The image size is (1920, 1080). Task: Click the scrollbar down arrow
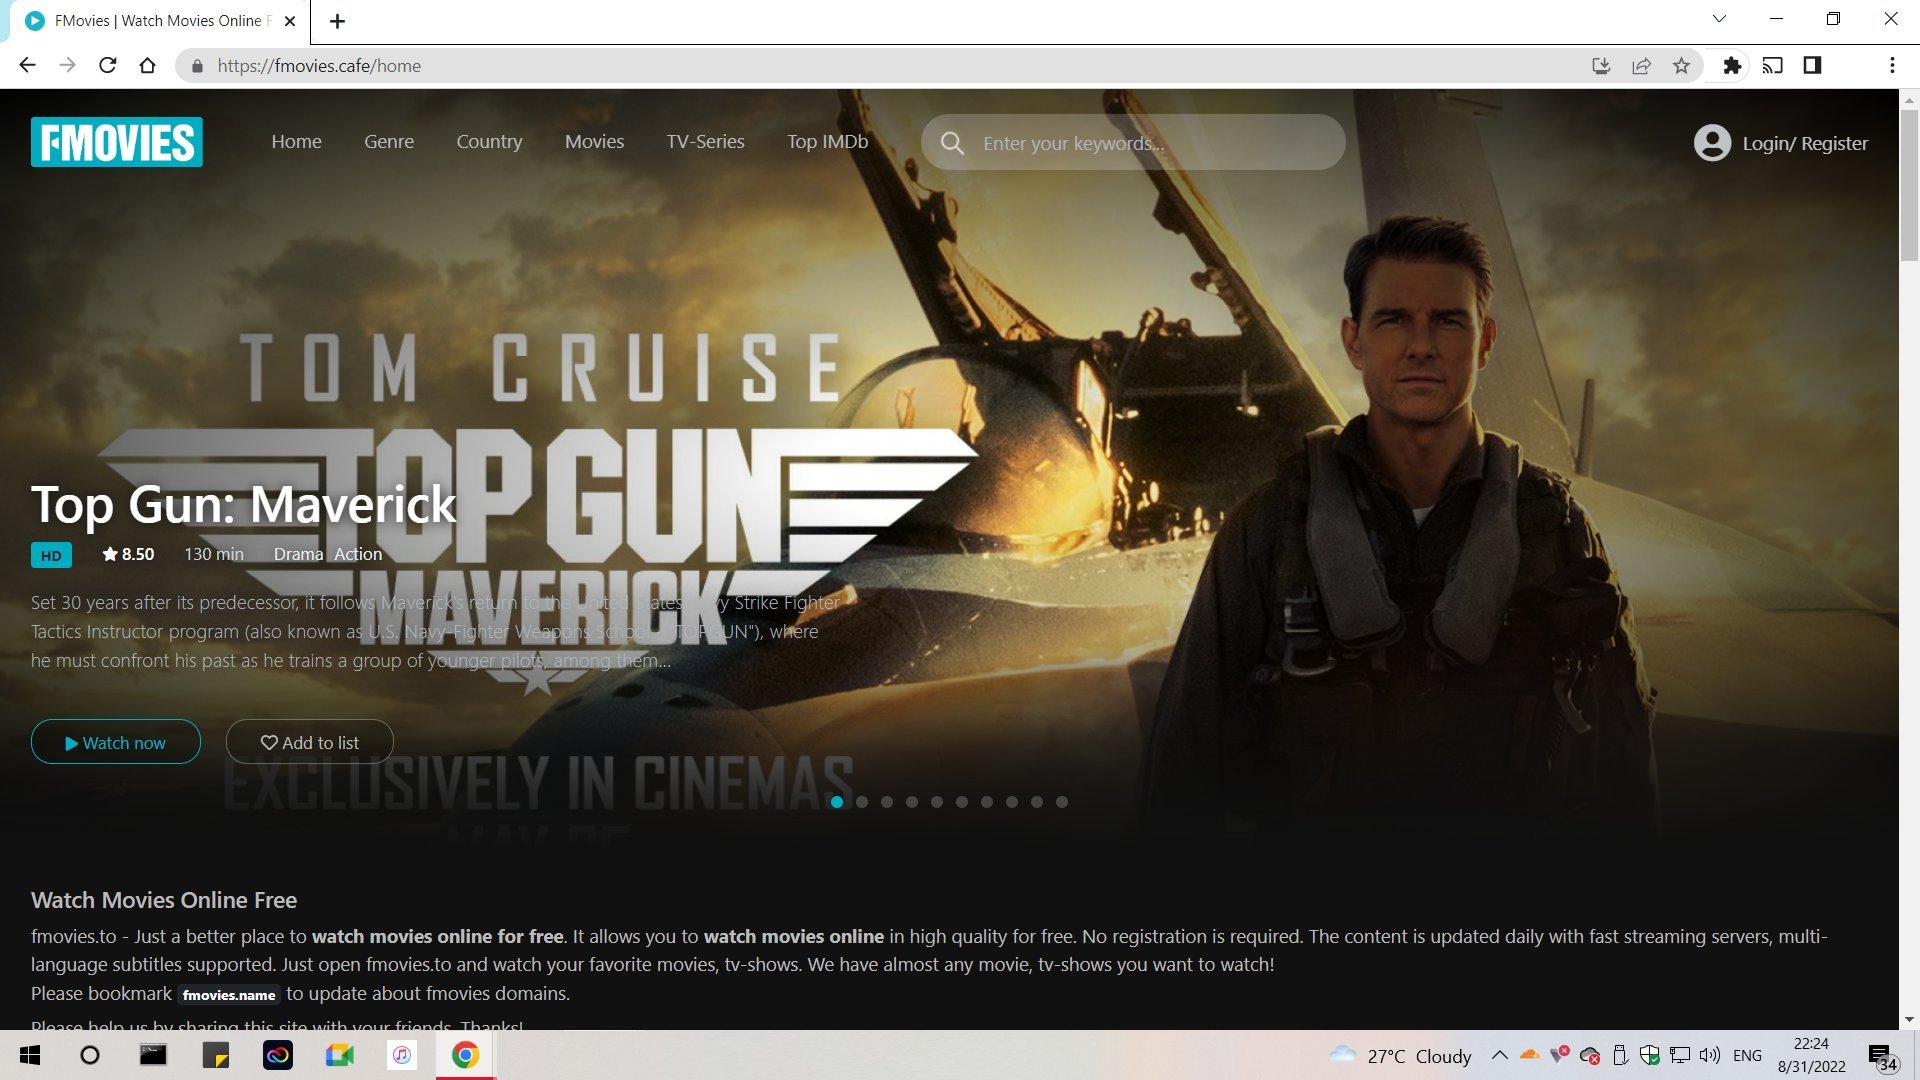(1909, 1020)
